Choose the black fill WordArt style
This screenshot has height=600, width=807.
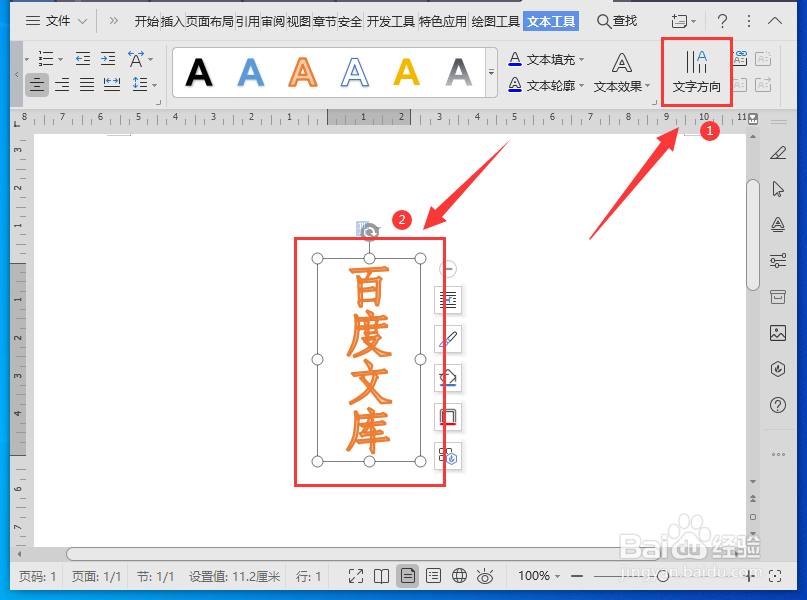199,73
